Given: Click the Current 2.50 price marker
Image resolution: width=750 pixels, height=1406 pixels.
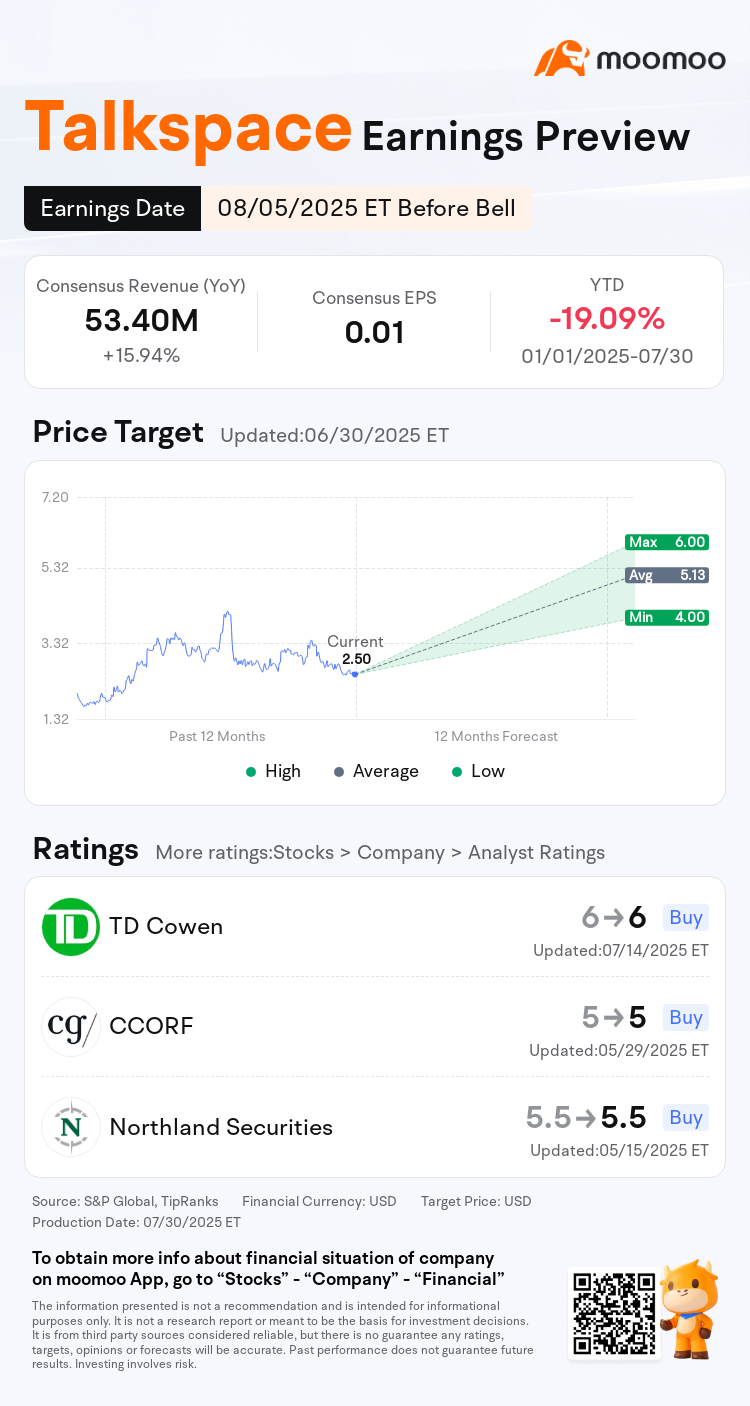Looking at the screenshot, I should point(355,673).
